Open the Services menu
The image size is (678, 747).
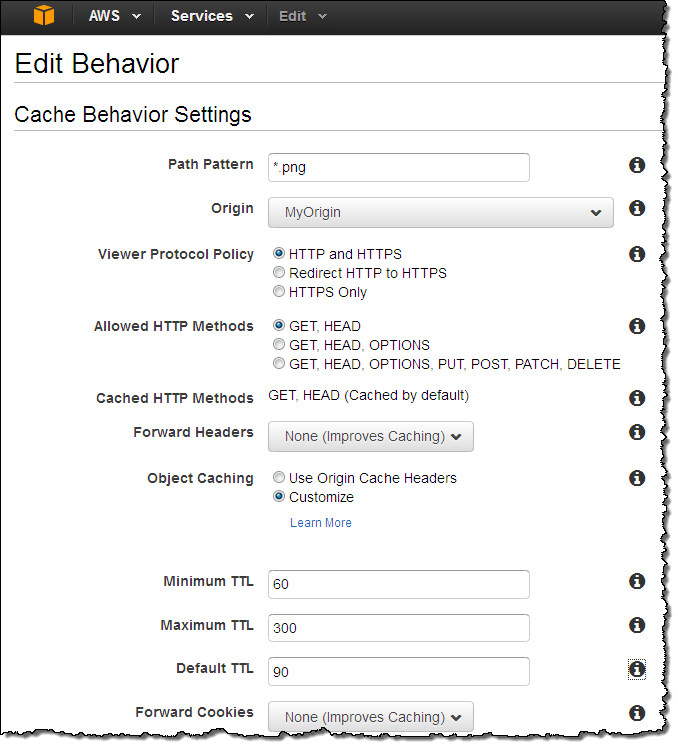coord(212,16)
